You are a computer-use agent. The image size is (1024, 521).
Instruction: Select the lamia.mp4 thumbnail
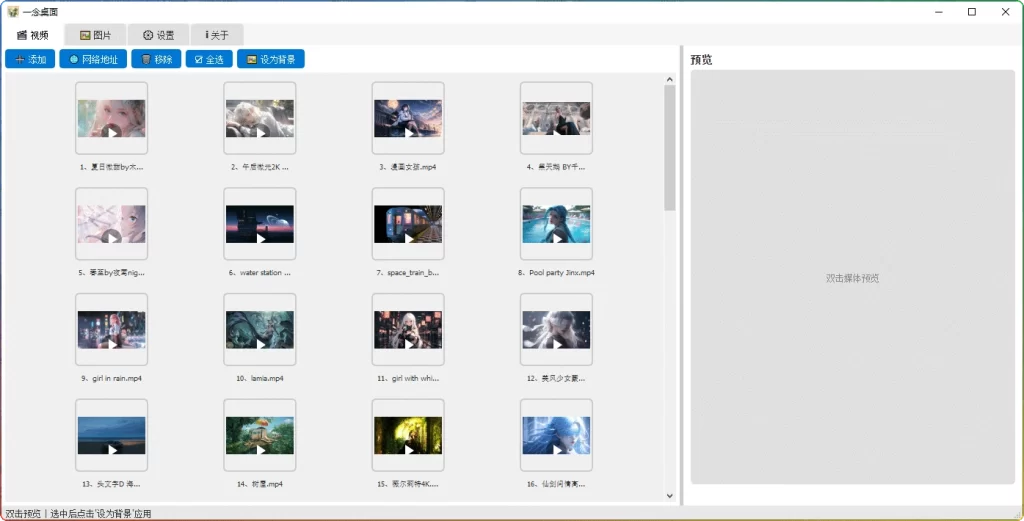point(260,330)
